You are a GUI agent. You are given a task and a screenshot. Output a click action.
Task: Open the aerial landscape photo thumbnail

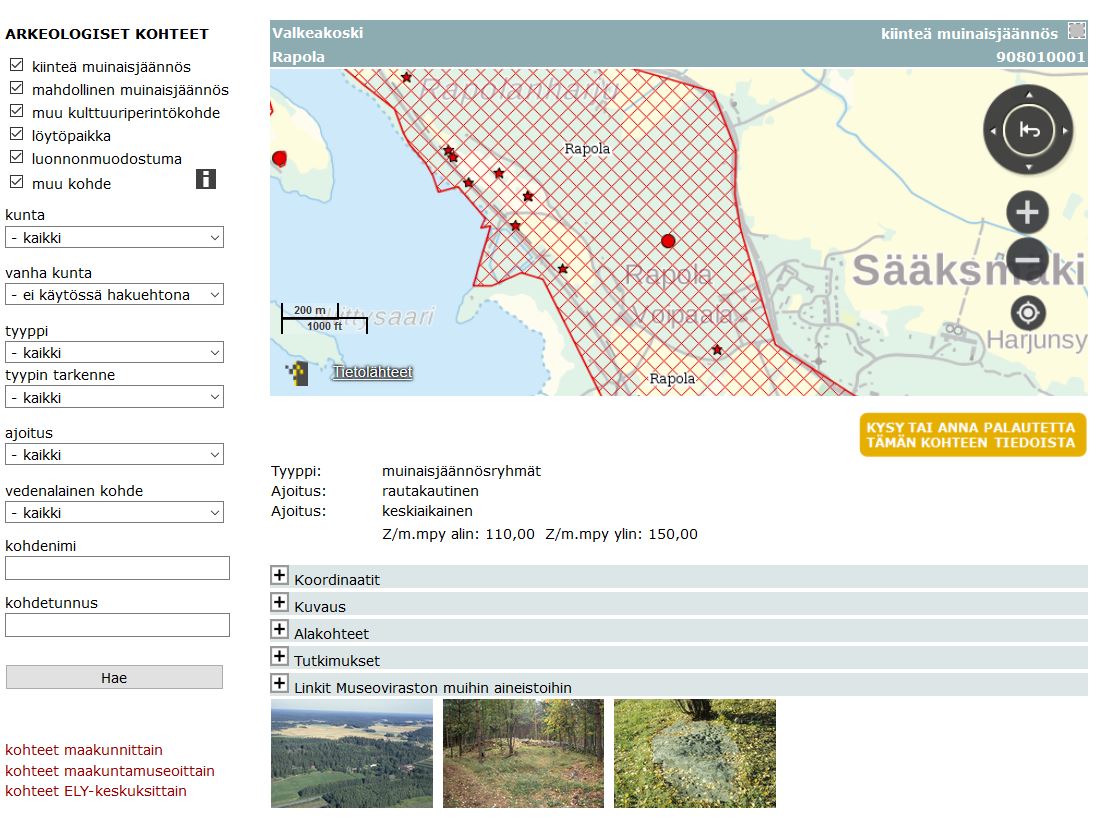(x=352, y=753)
